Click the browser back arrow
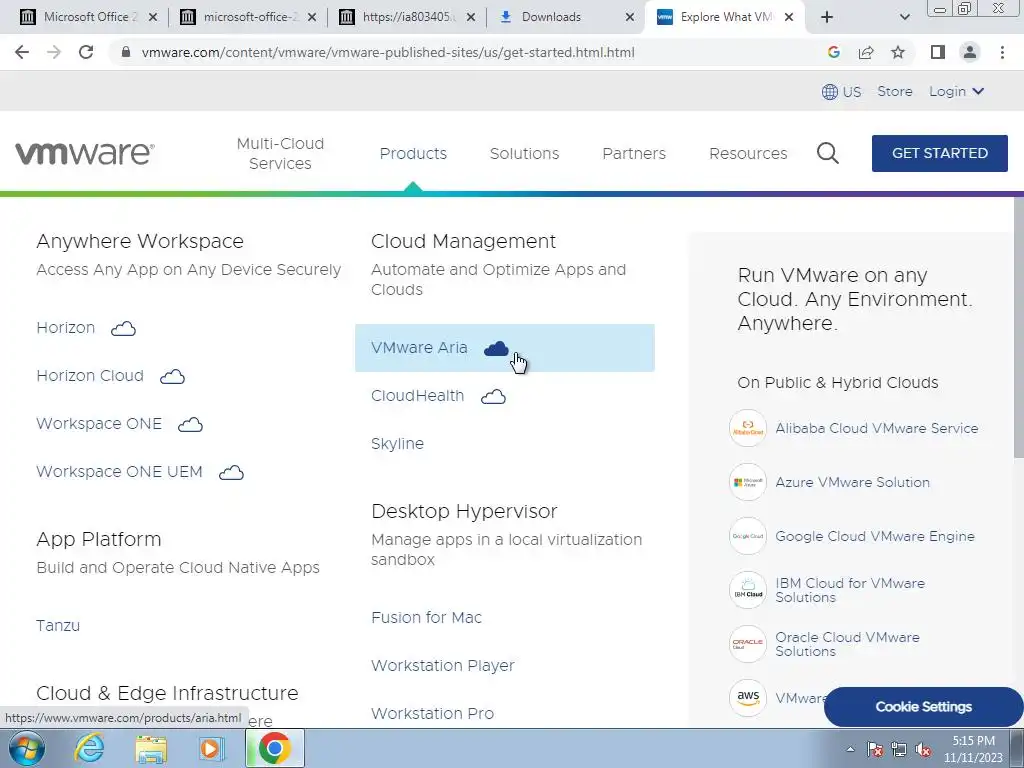Screen dimensions: 1024x768 point(22,52)
